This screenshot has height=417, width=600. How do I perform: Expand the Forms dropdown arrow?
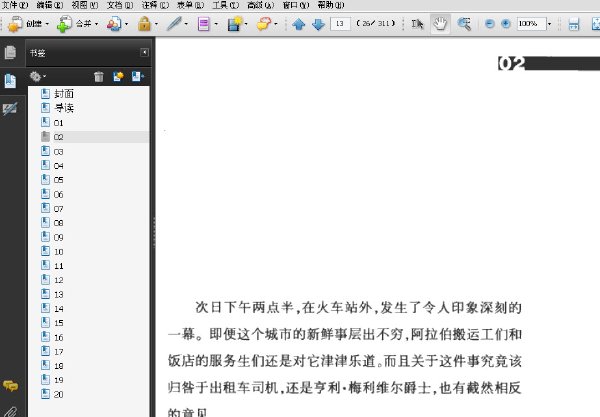[216, 24]
